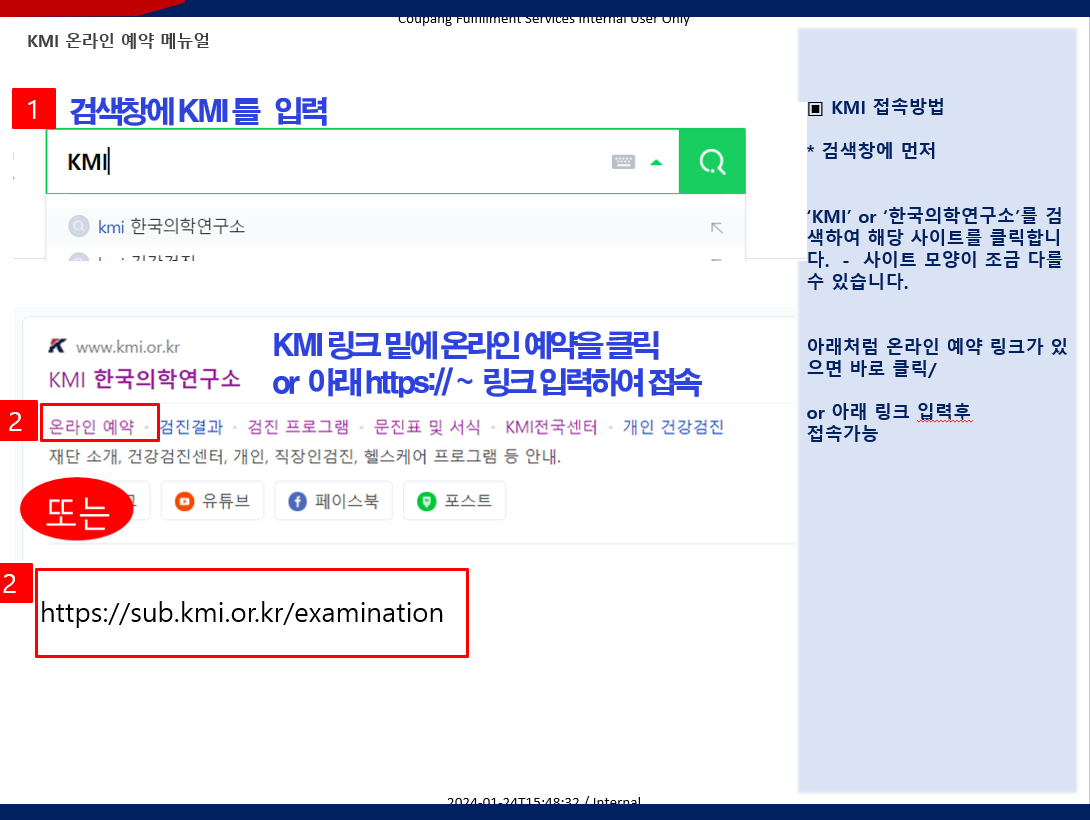This screenshot has width=1090, height=820.
Task: Click the suggestion magnifier icon beside kmi 한국의학연구소
Action: tap(79, 227)
